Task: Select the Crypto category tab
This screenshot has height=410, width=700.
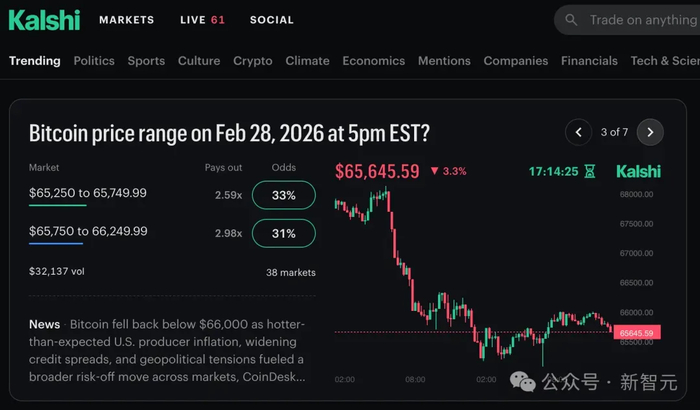Action: [x=253, y=61]
